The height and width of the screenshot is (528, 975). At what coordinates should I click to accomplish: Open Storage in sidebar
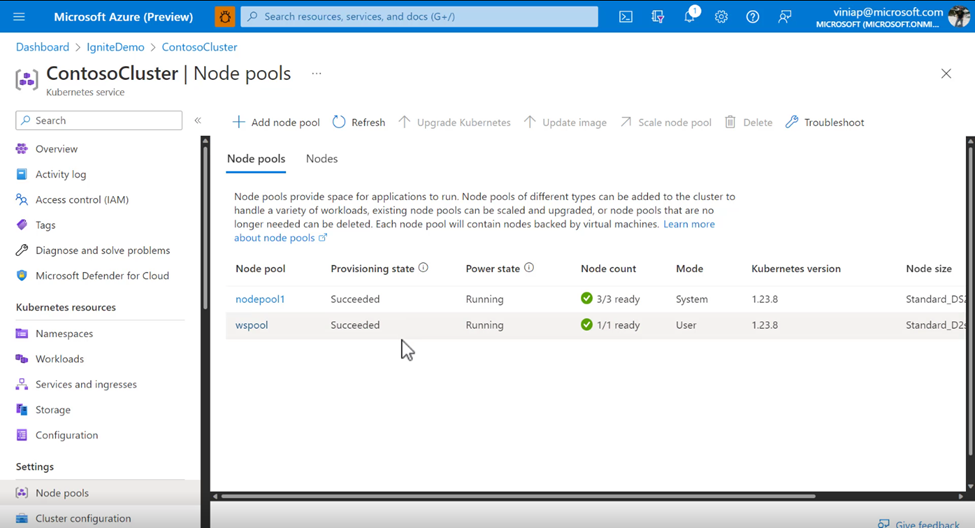coord(52,410)
